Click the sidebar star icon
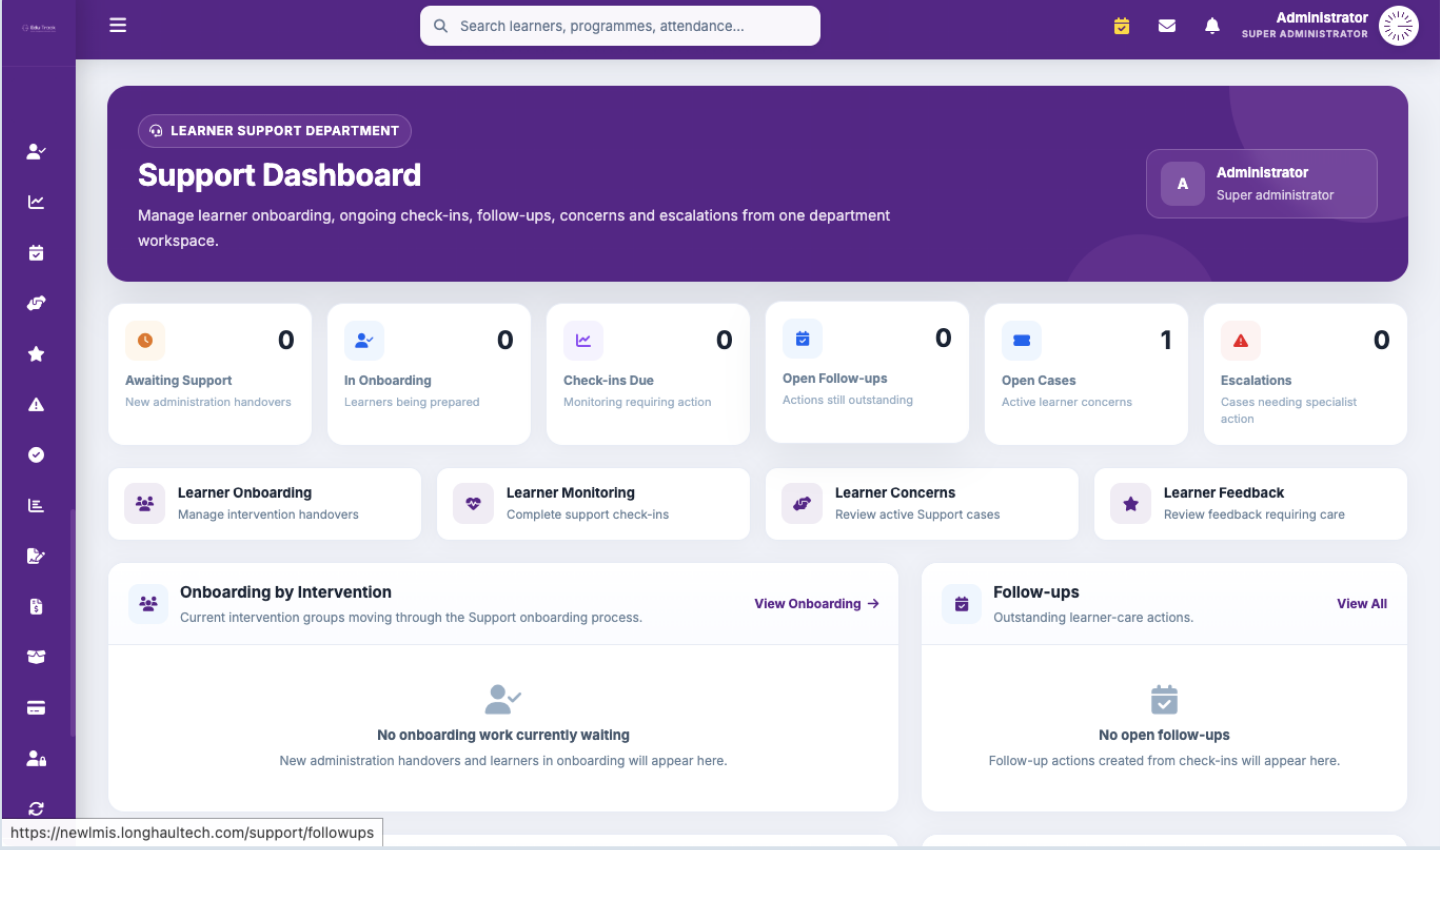 point(36,354)
